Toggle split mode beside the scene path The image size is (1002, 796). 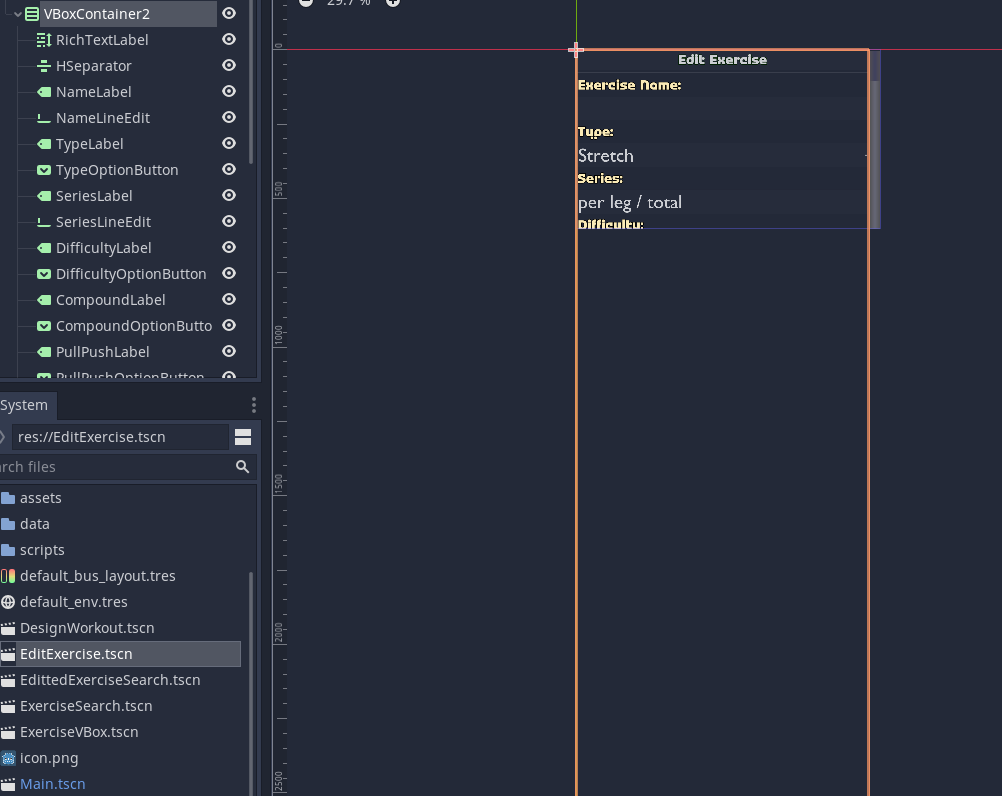(243, 437)
